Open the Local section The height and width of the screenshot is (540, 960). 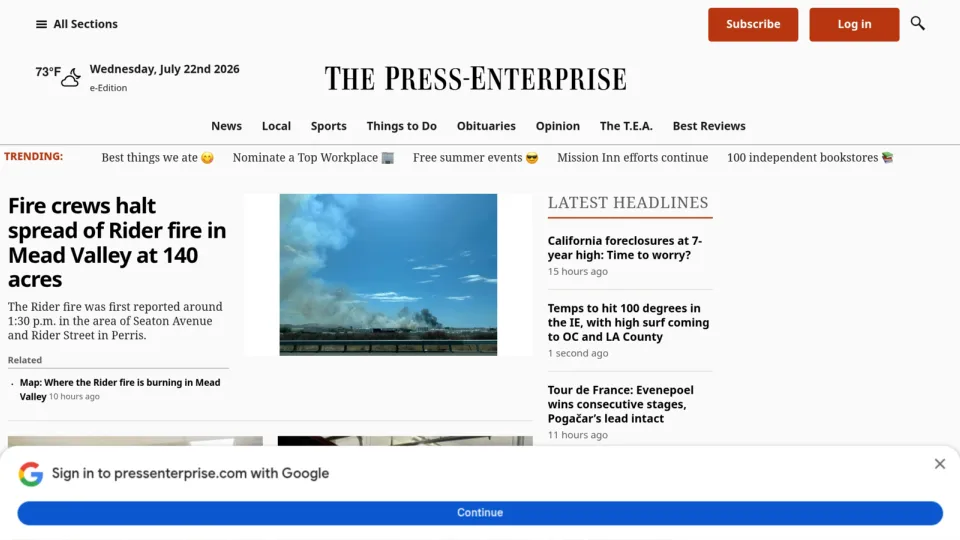[276, 126]
